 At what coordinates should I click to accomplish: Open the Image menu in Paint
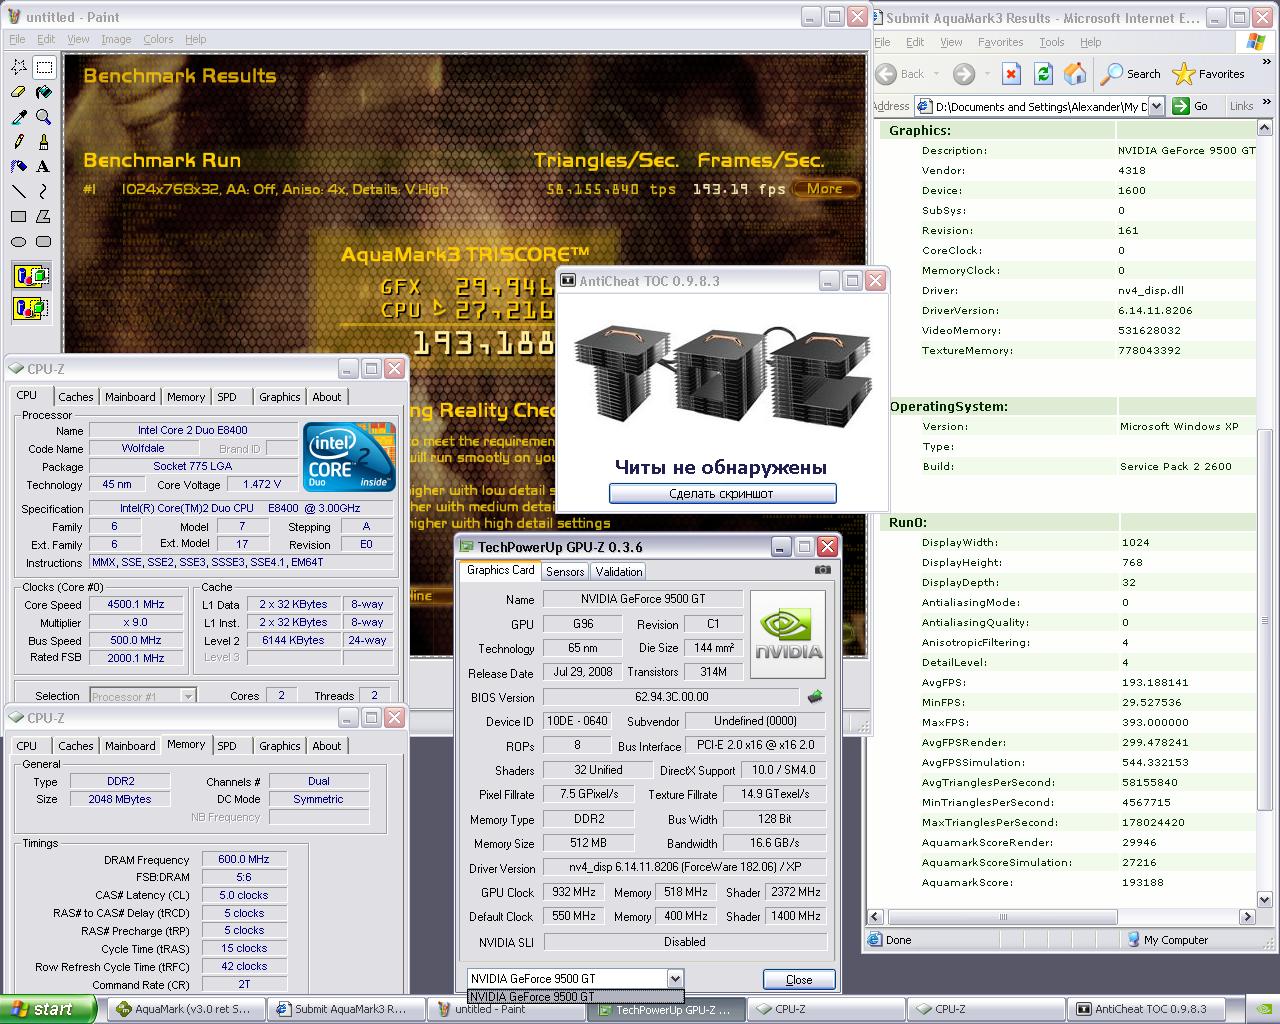pyautogui.click(x=116, y=39)
